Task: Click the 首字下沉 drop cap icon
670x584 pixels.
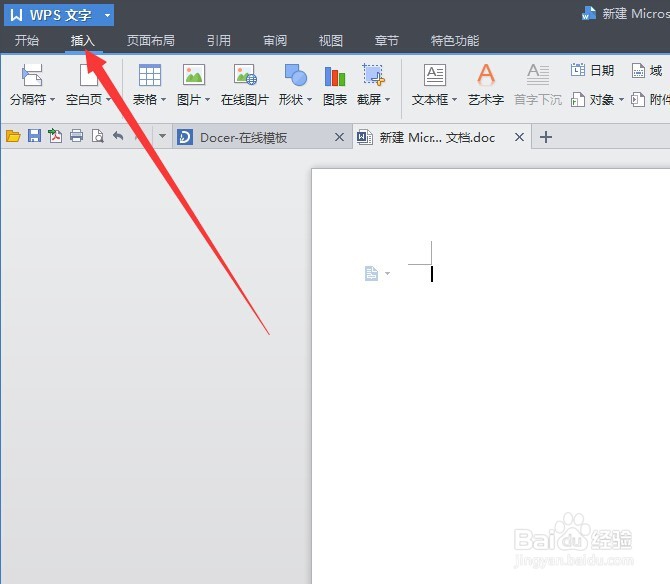Action: pos(538,75)
